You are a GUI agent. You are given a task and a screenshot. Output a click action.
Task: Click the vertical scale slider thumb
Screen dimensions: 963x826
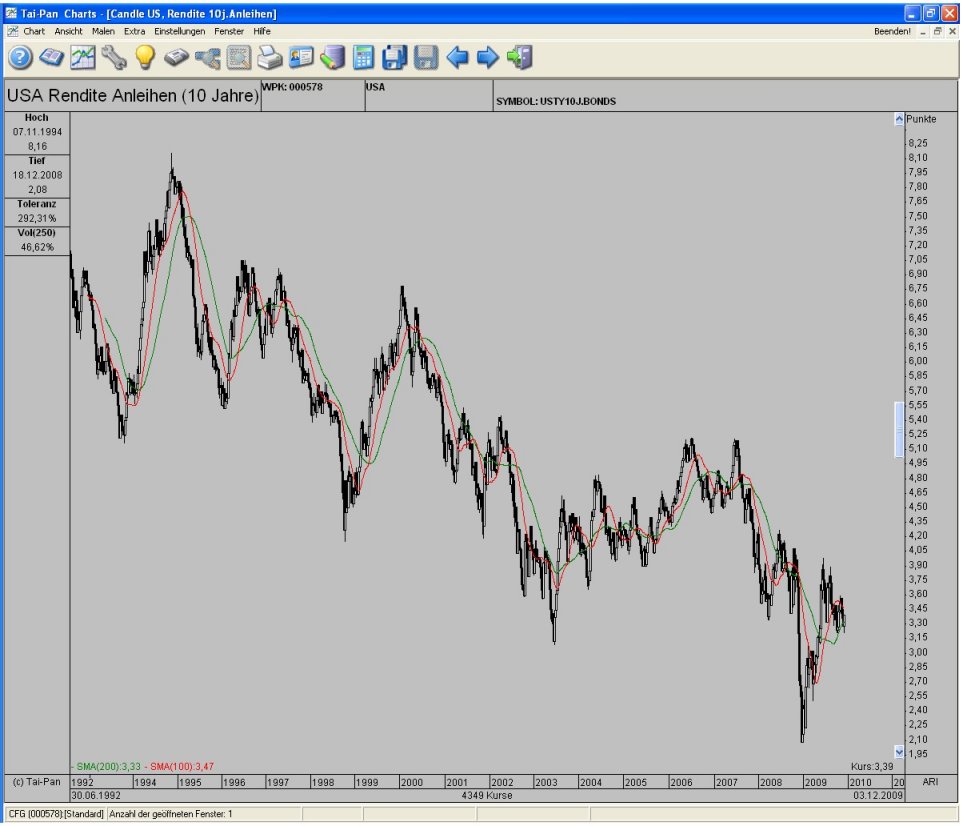point(898,429)
